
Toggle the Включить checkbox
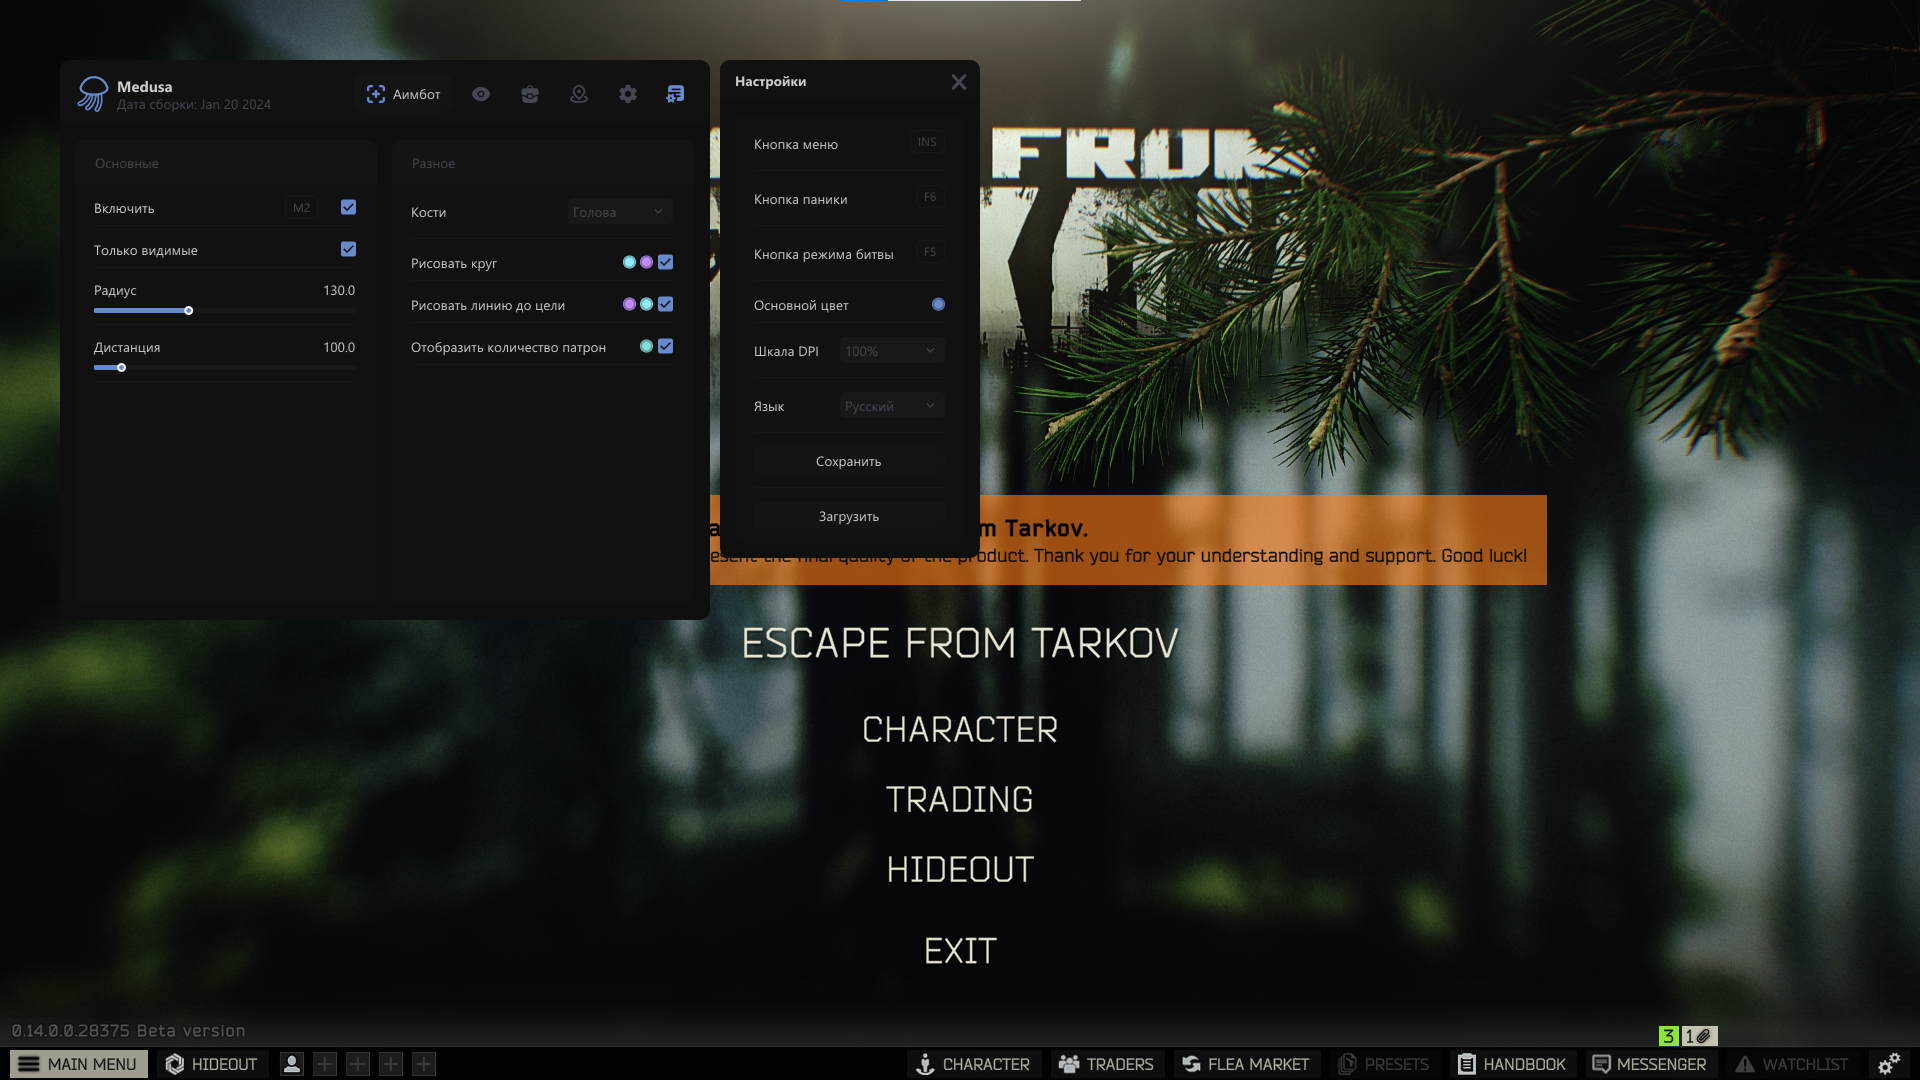point(348,207)
